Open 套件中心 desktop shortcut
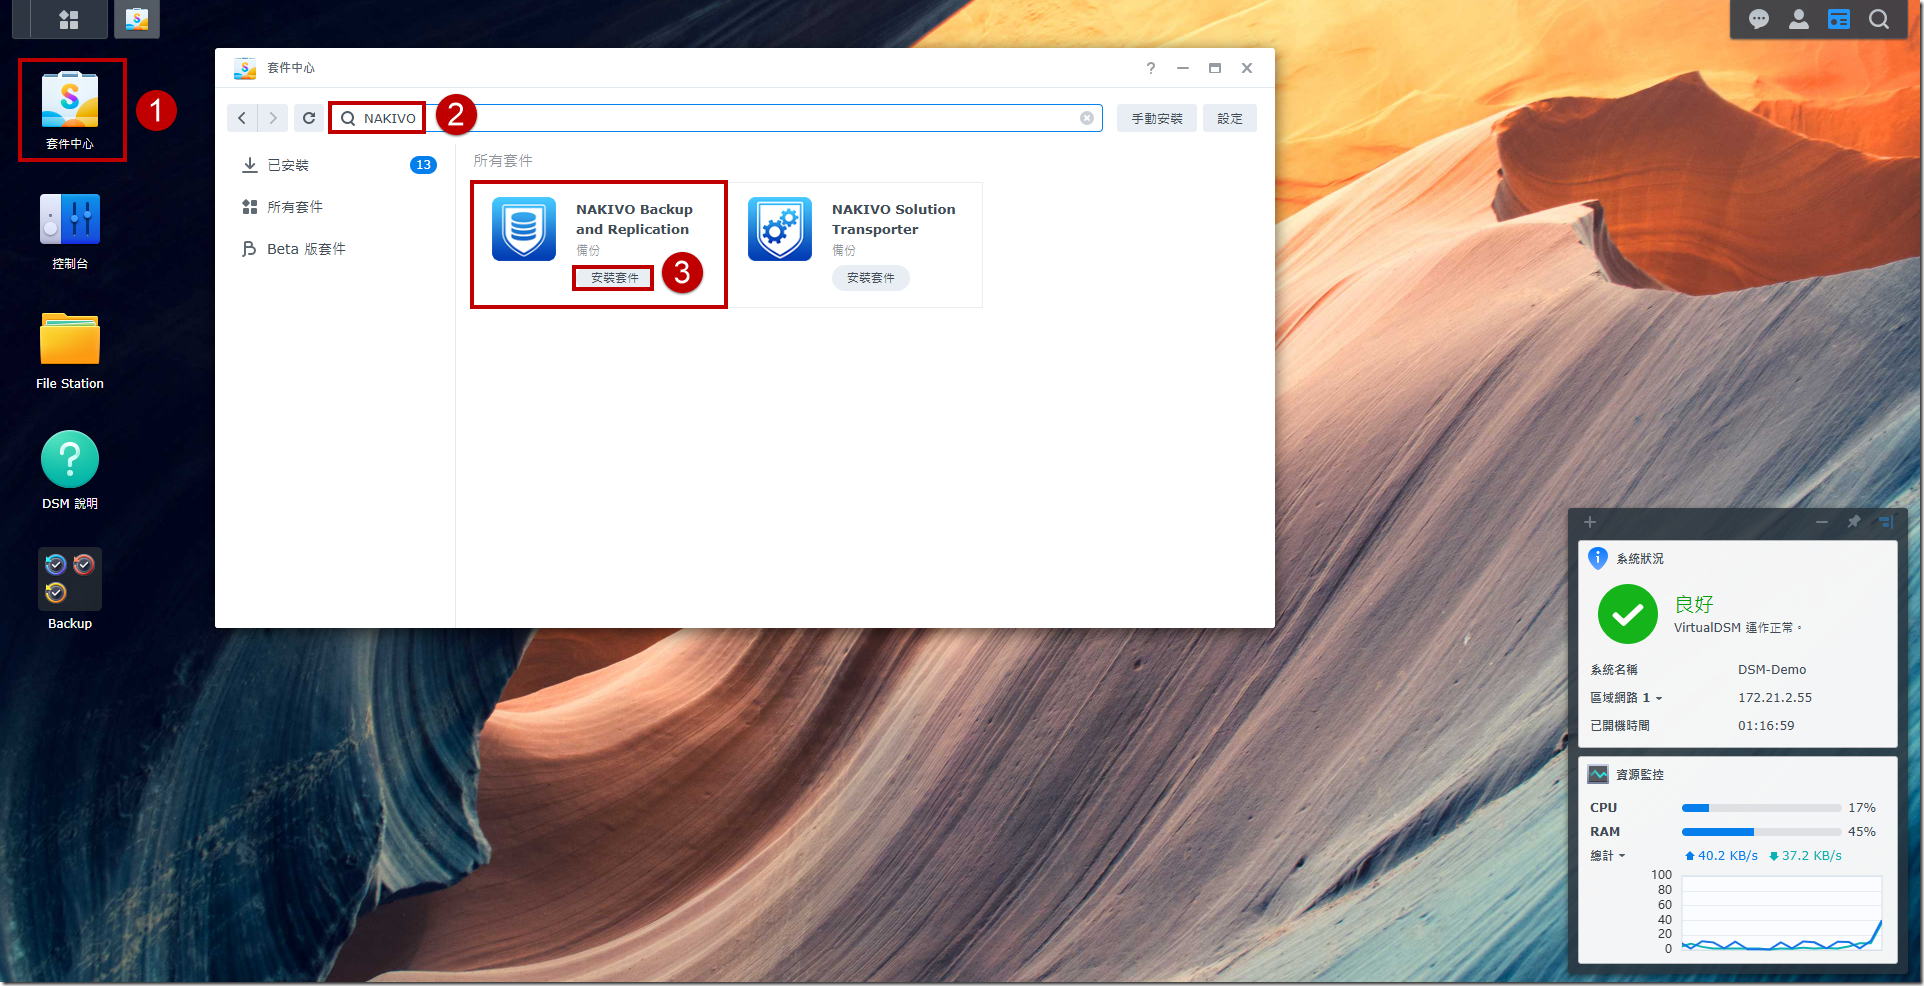This screenshot has height=986, width=1924. (x=70, y=110)
